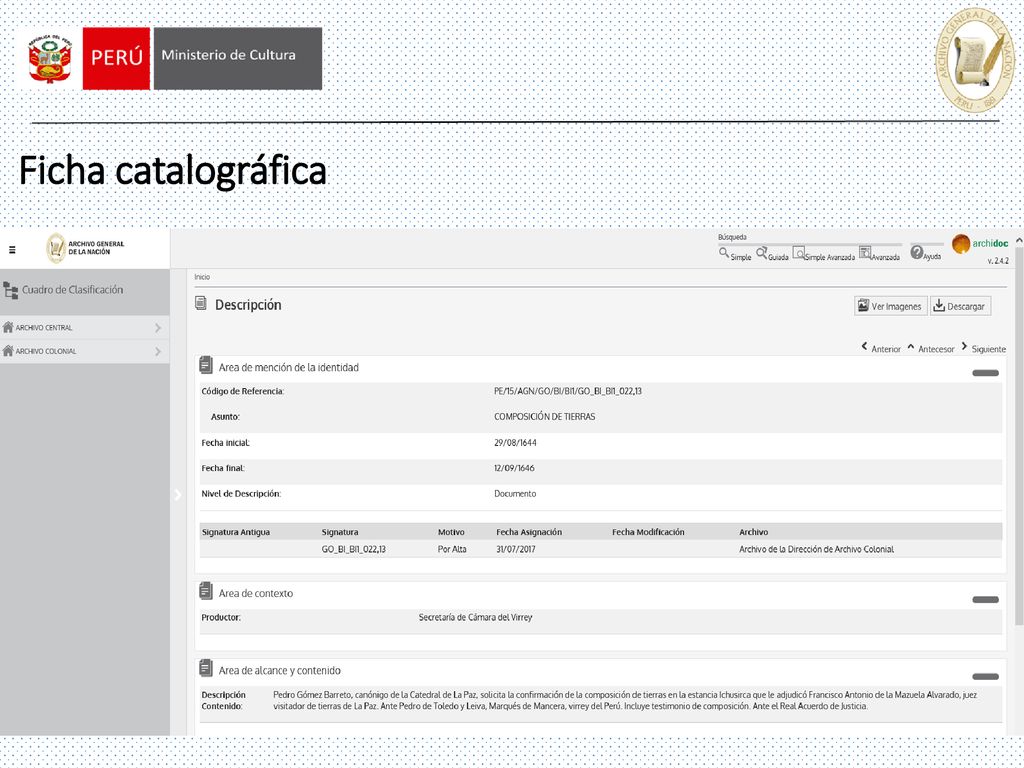Expand the Archivo Colonial chevron
The height and width of the screenshot is (768, 1024).
158,351
